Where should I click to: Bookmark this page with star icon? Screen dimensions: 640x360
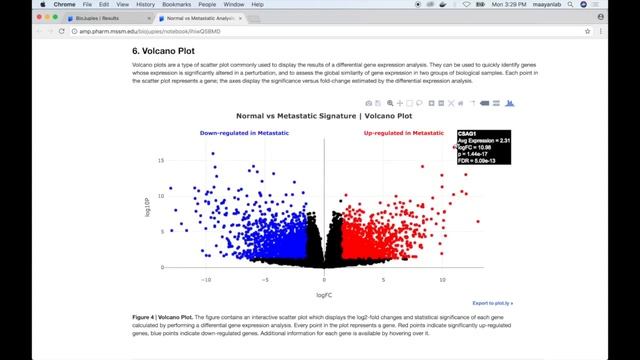coord(587,31)
